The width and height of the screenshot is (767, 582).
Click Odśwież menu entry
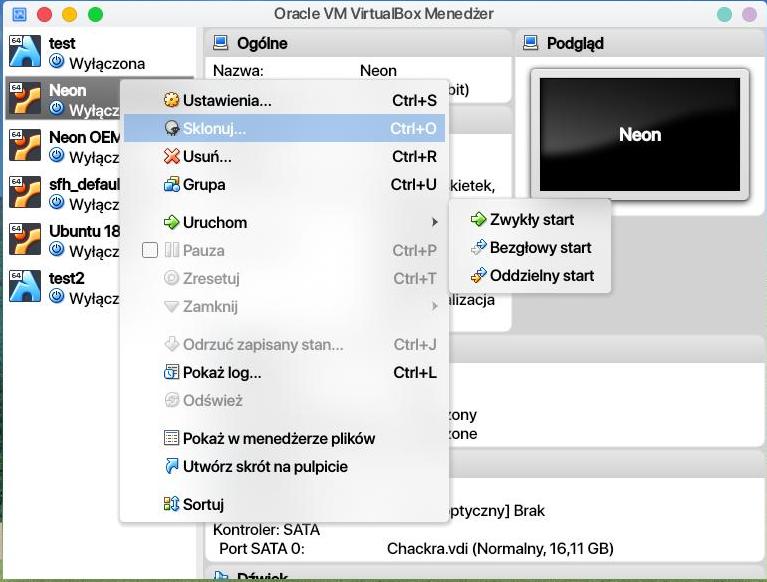pos(284,401)
